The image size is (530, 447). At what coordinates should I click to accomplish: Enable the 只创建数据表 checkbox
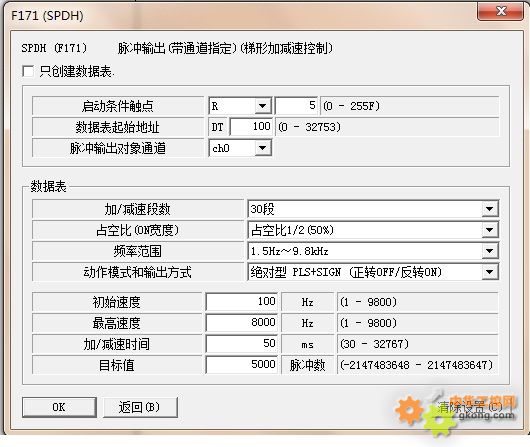pyautogui.click(x=28, y=71)
